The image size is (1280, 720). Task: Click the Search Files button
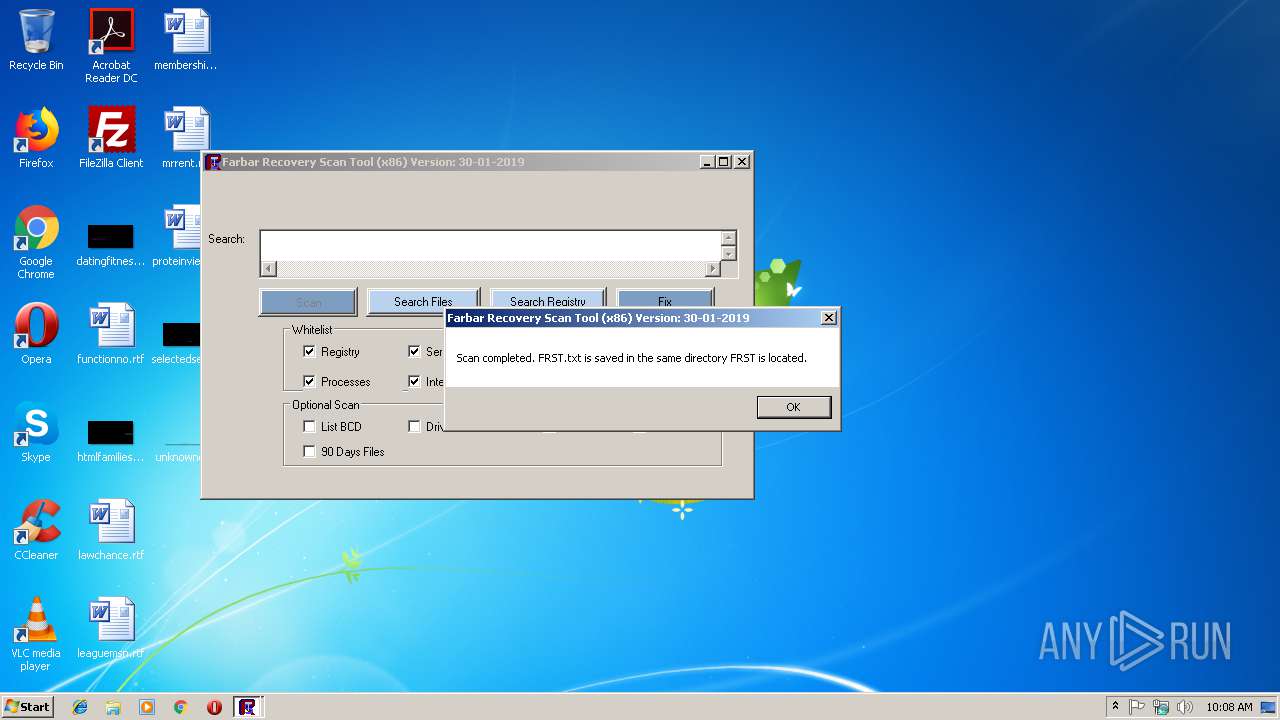pyautogui.click(x=423, y=301)
